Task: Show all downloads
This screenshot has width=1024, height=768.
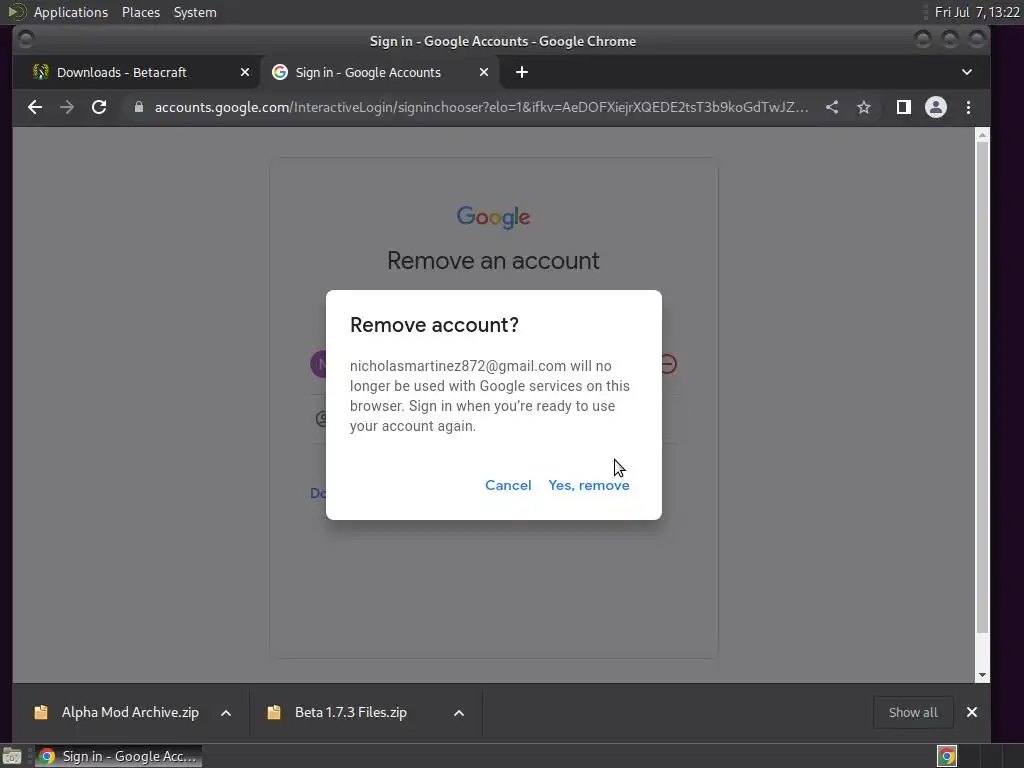Action: (x=913, y=712)
